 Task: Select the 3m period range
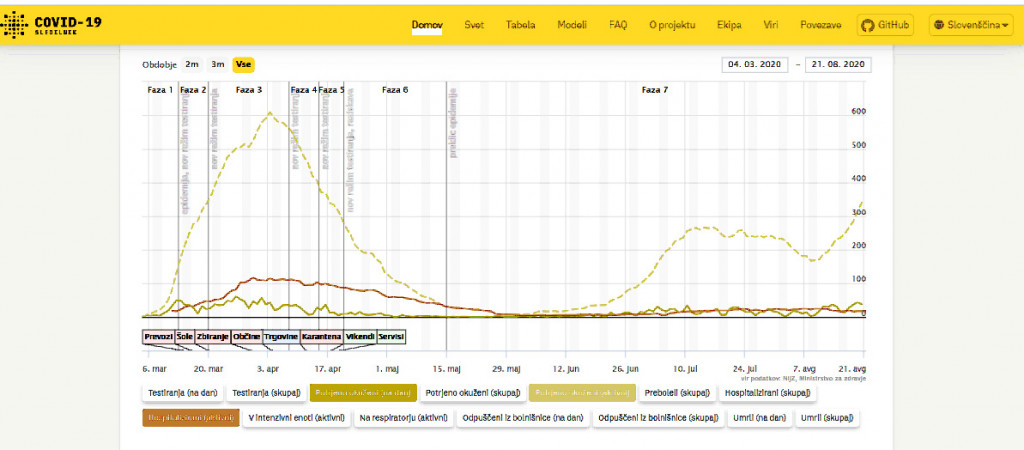pos(217,65)
